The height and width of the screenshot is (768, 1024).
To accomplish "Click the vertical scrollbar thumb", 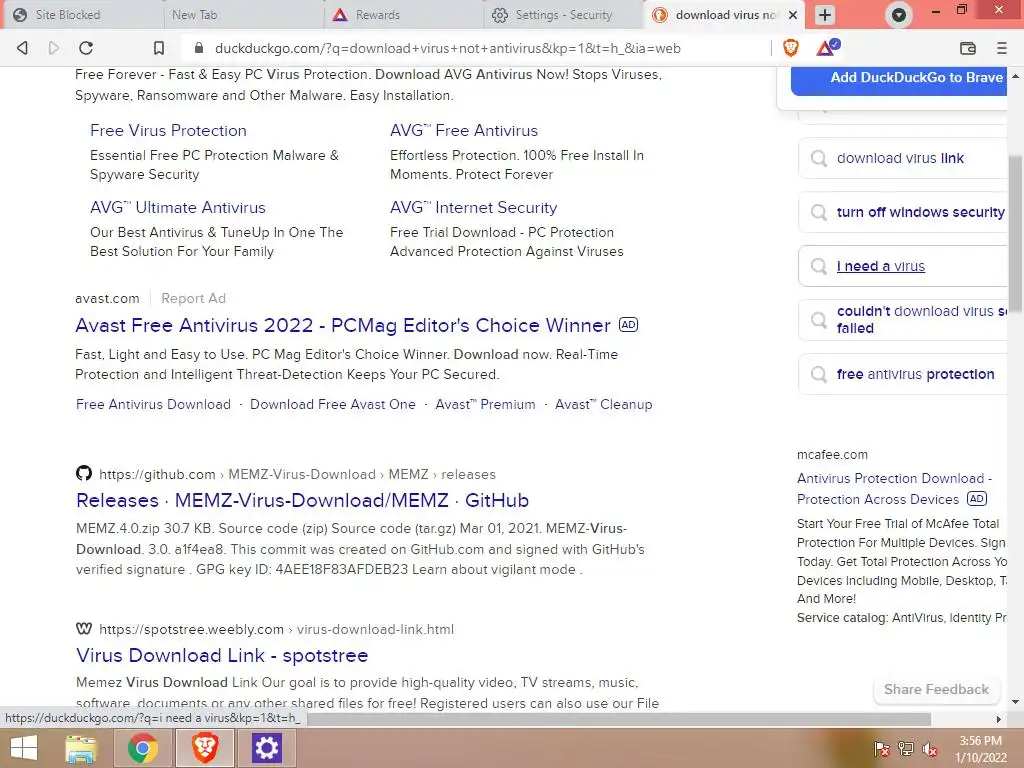I will click(x=1015, y=235).
